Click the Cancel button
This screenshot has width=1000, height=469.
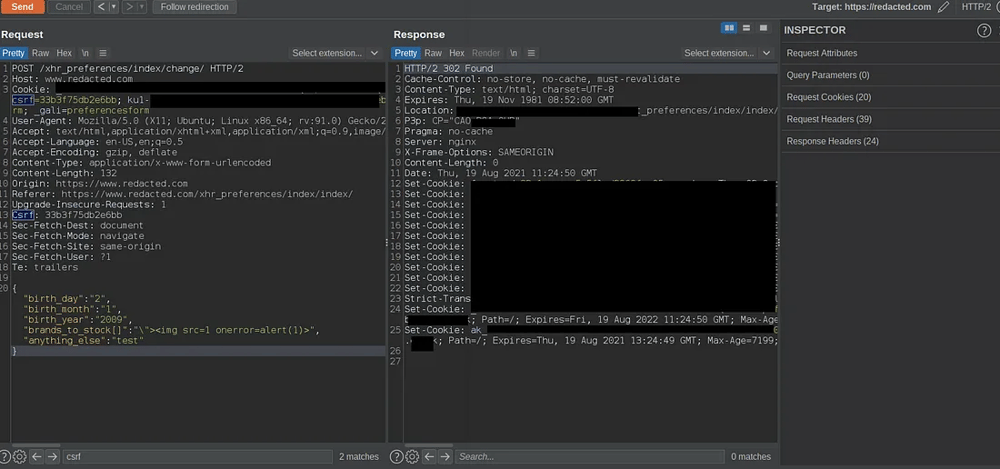[69, 7]
